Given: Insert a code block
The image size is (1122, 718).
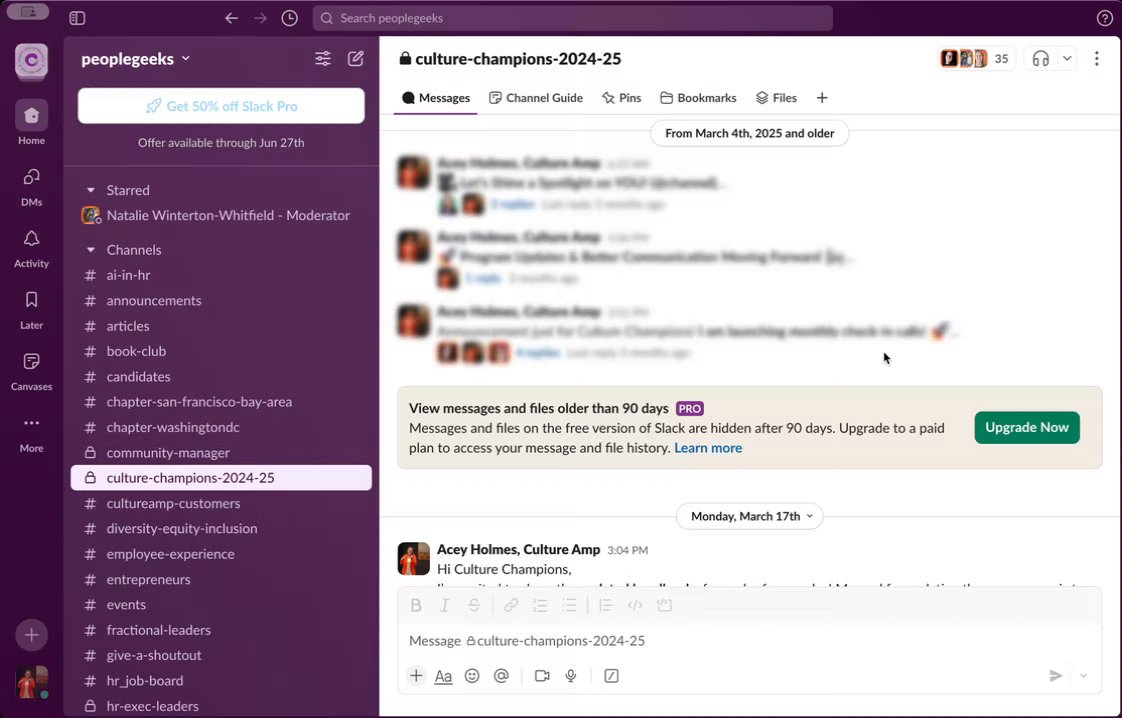Looking at the screenshot, I should tap(664, 606).
